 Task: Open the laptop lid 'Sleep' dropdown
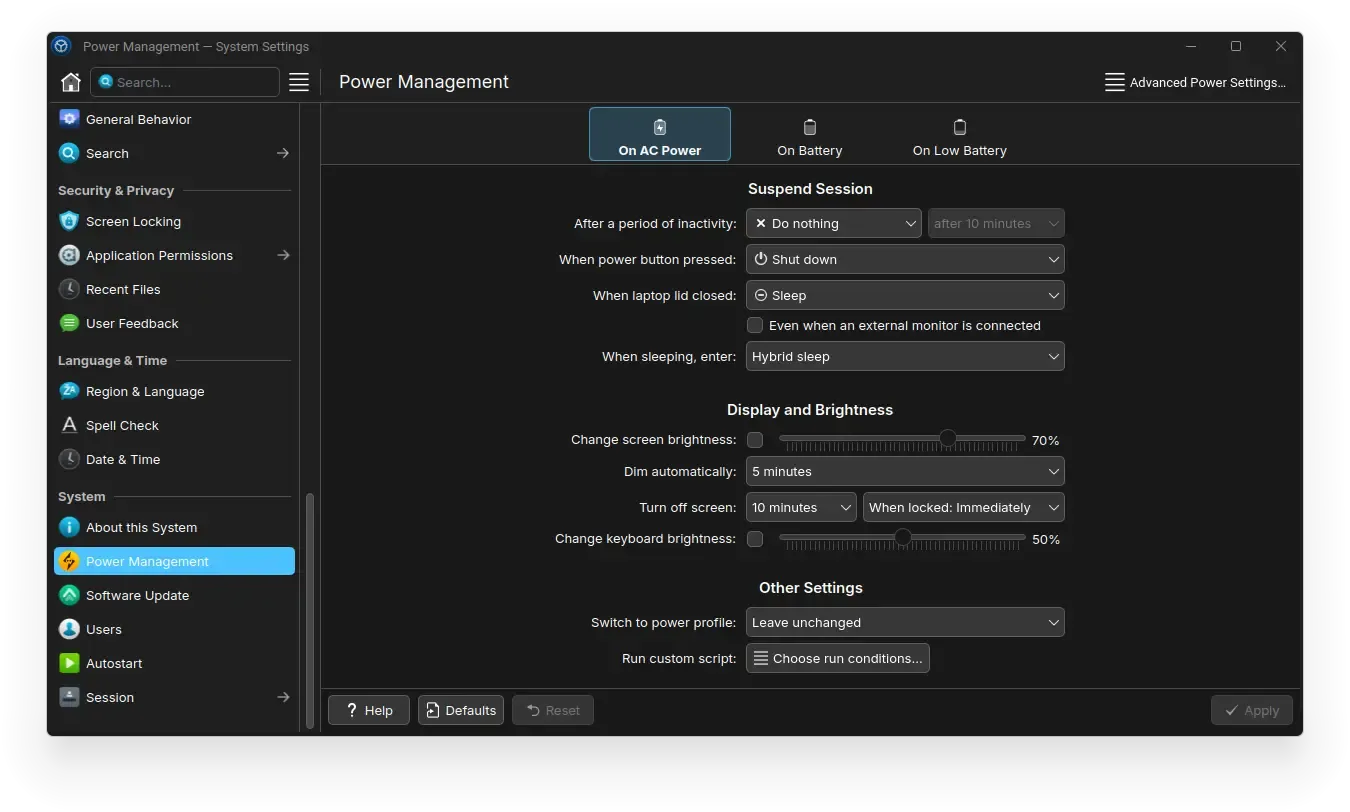905,295
